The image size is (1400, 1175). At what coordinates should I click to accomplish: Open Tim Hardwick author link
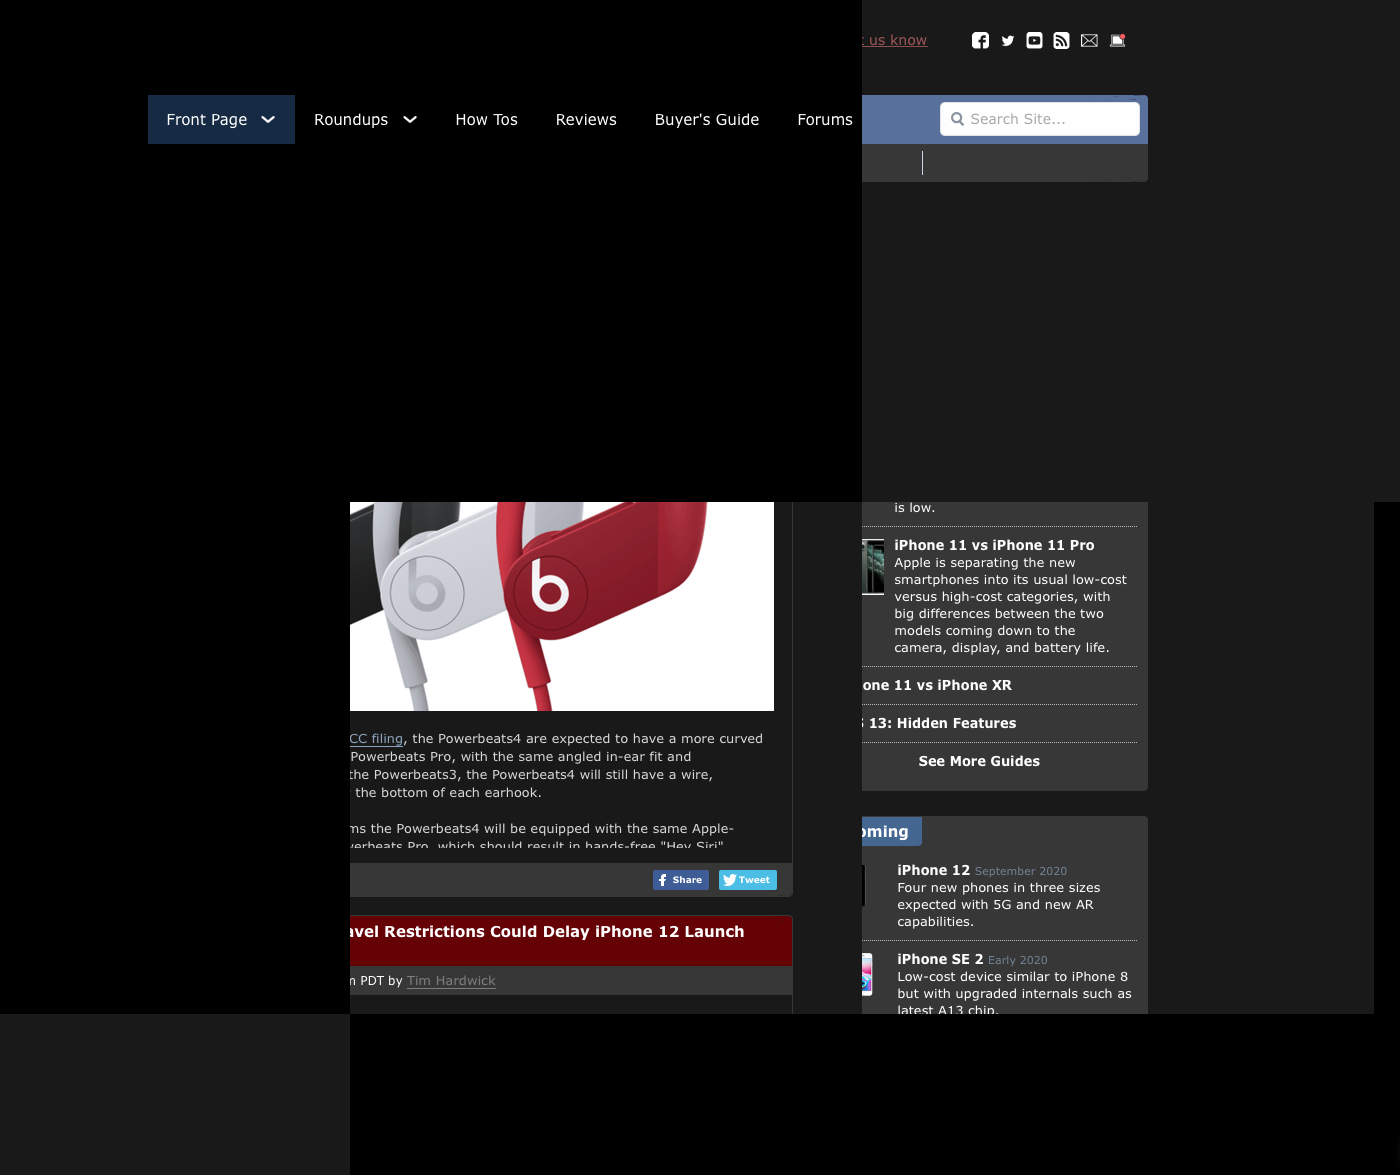coord(451,981)
